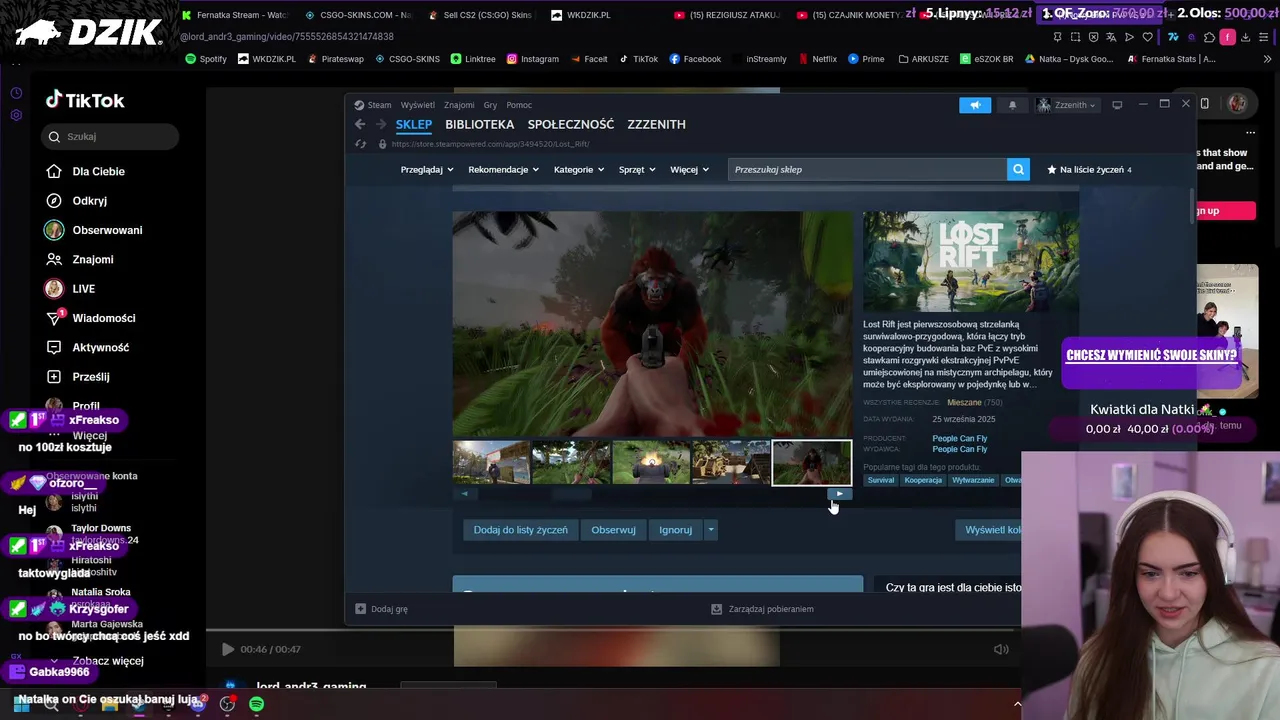Screen dimensions: 1280x720
Task: Open the Windows Start menu
Action: [21, 704]
